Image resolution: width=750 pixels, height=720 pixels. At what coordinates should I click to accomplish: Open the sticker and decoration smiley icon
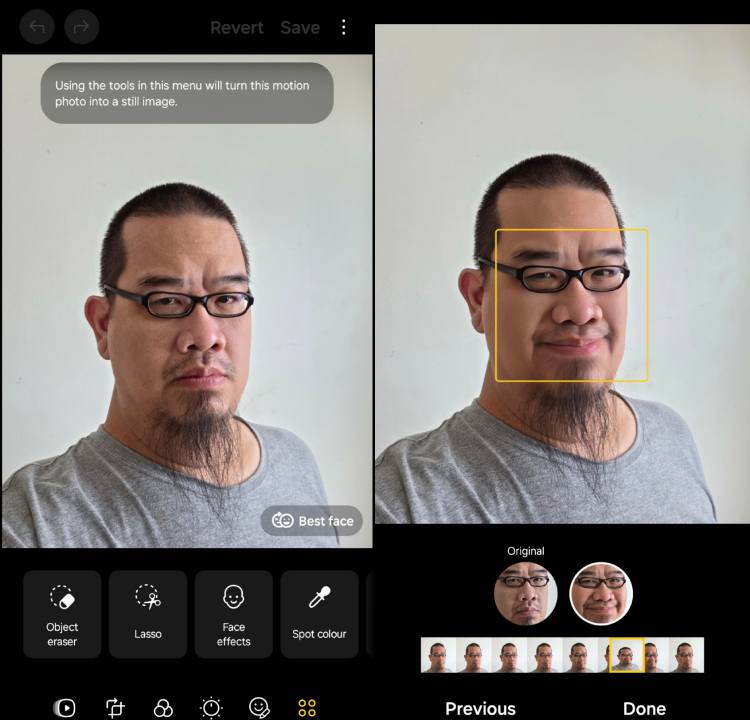[x=259, y=708]
